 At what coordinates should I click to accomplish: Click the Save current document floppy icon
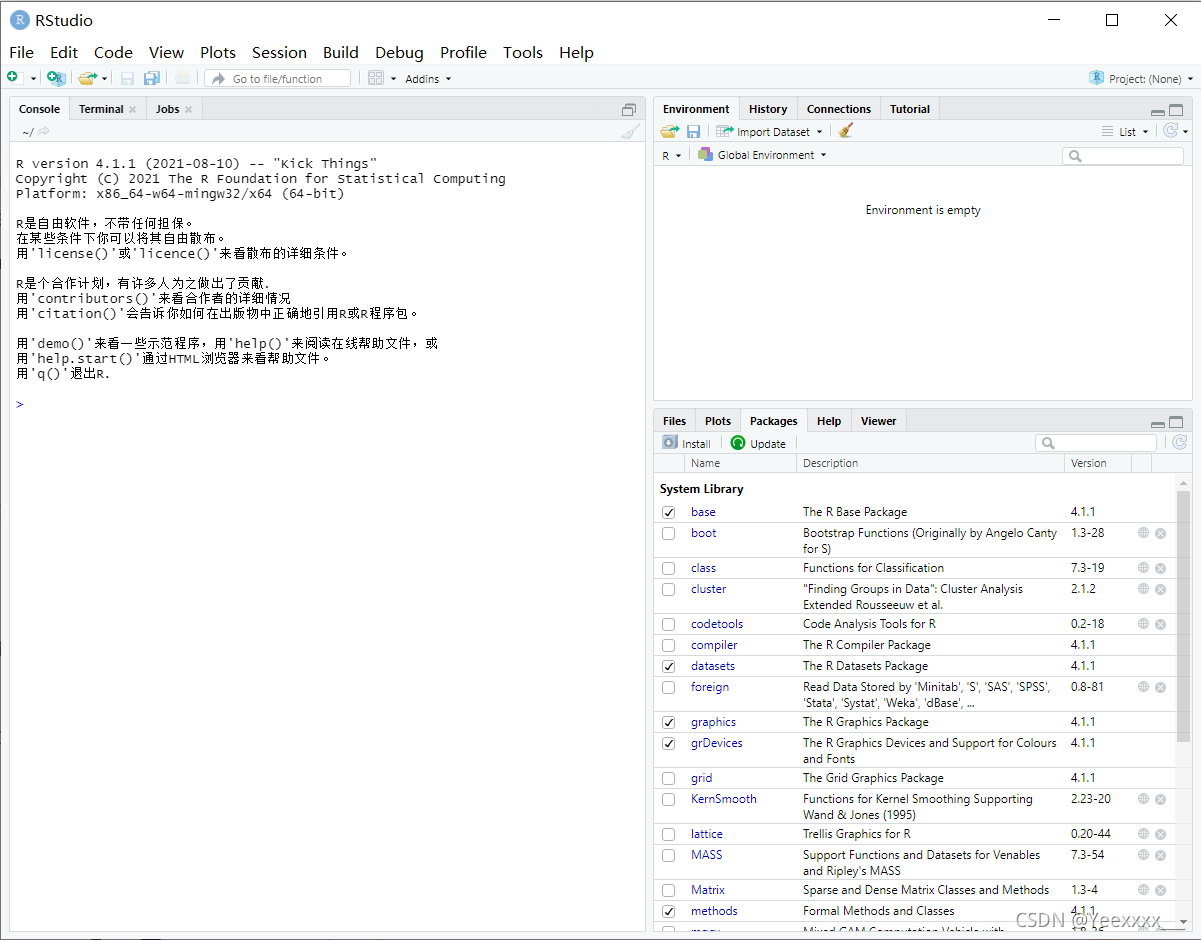click(x=127, y=78)
